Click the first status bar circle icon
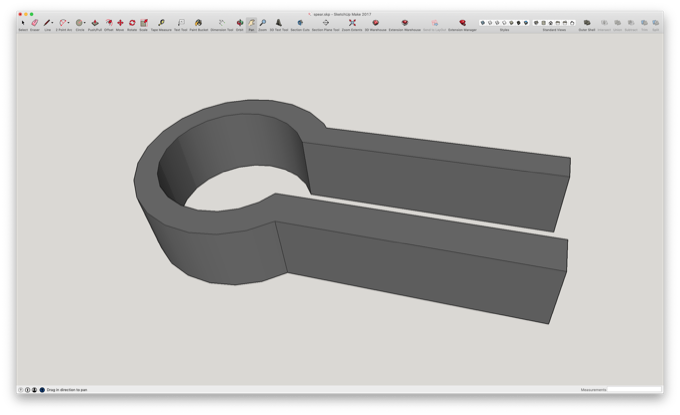 pyautogui.click(x=20, y=390)
